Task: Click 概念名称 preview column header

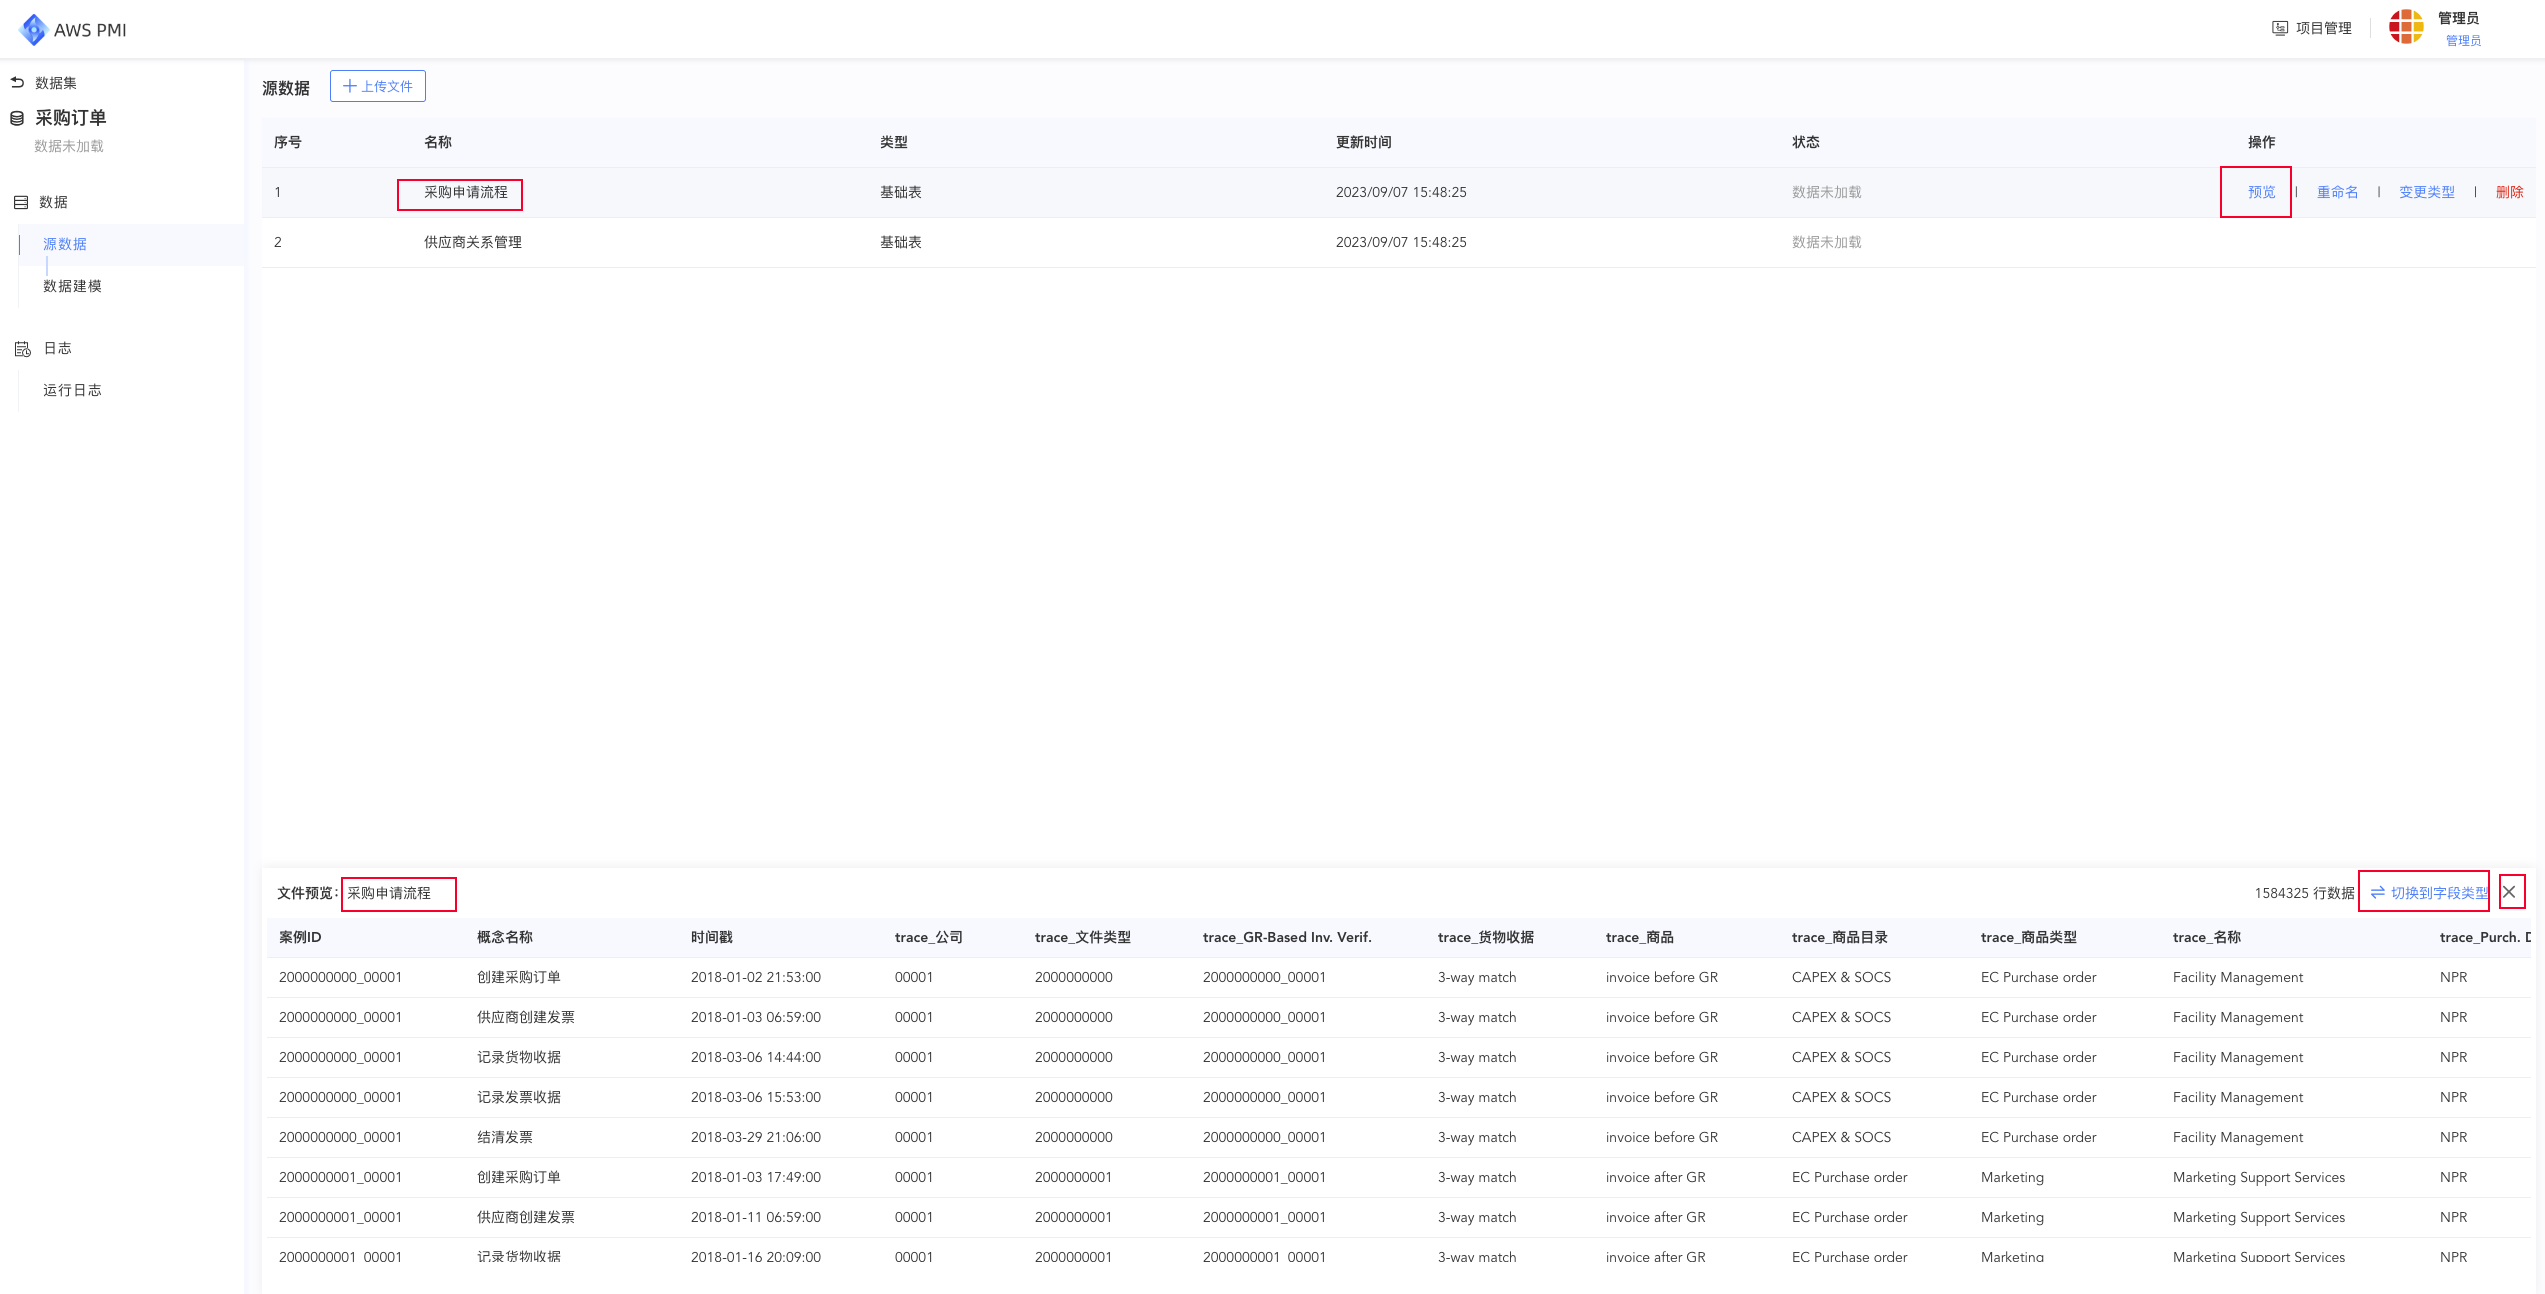Action: [x=505, y=937]
